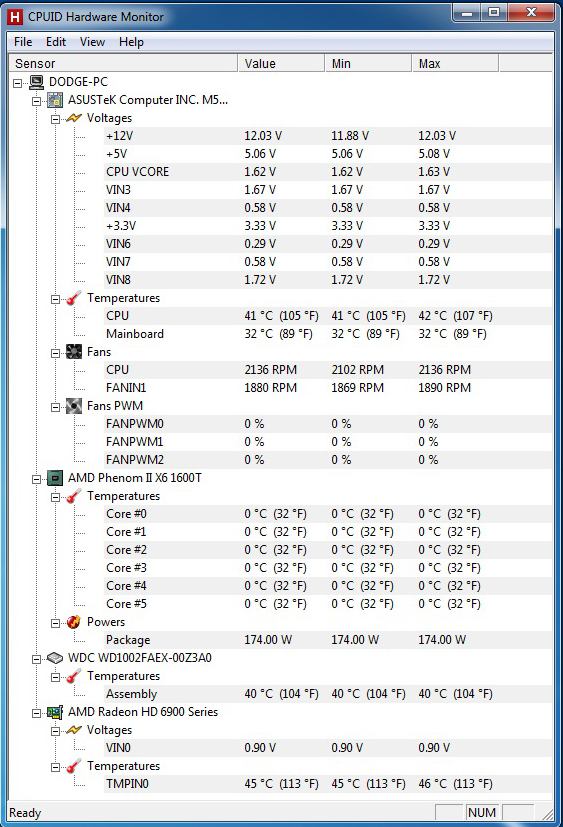Click the Radeon Temperatures thermometer icon
Screen dimensions: 563x827
(x=74, y=766)
